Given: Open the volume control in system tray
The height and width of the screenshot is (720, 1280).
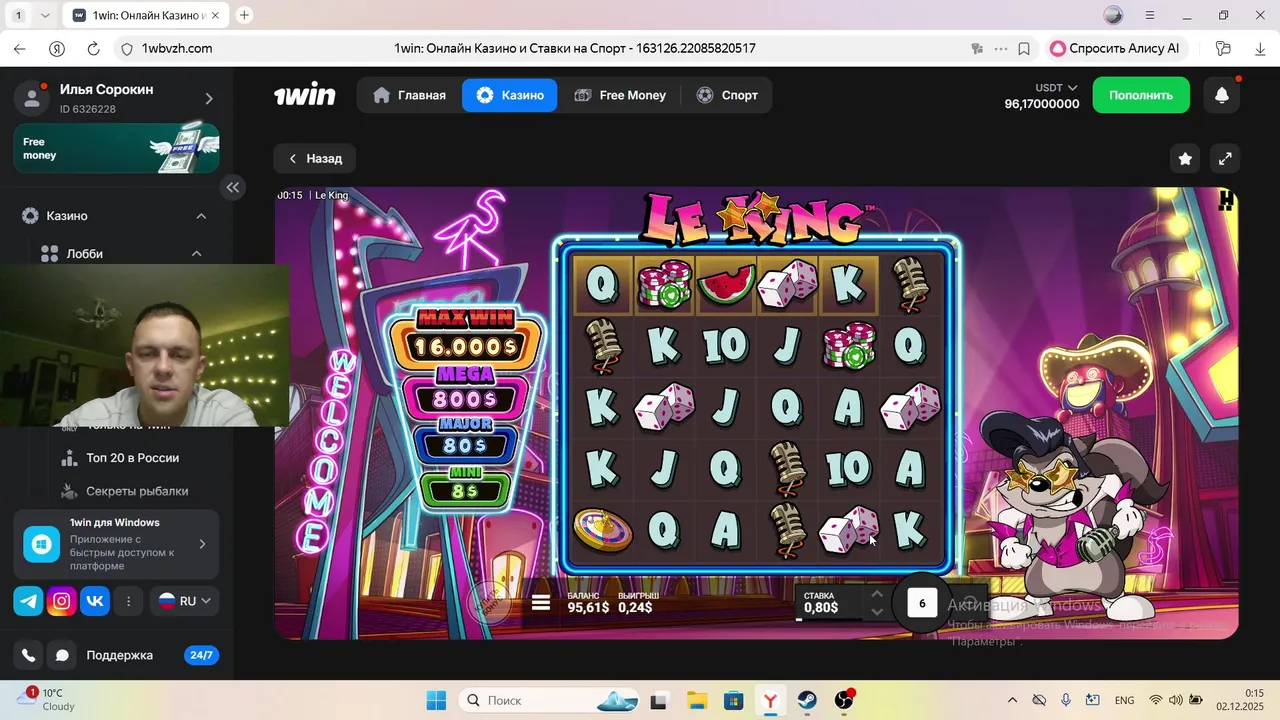Looking at the screenshot, I should click(x=1175, y=700).
